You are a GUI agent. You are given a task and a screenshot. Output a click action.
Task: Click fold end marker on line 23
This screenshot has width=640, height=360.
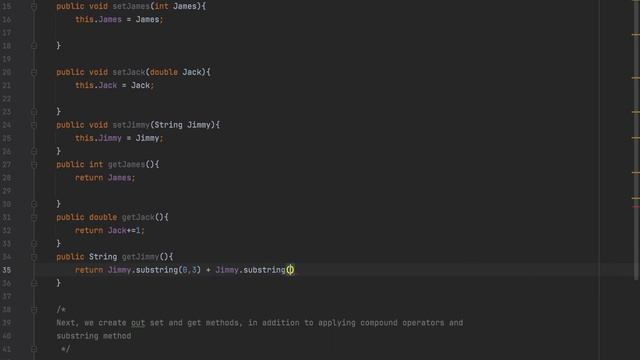tap(34, 111)
